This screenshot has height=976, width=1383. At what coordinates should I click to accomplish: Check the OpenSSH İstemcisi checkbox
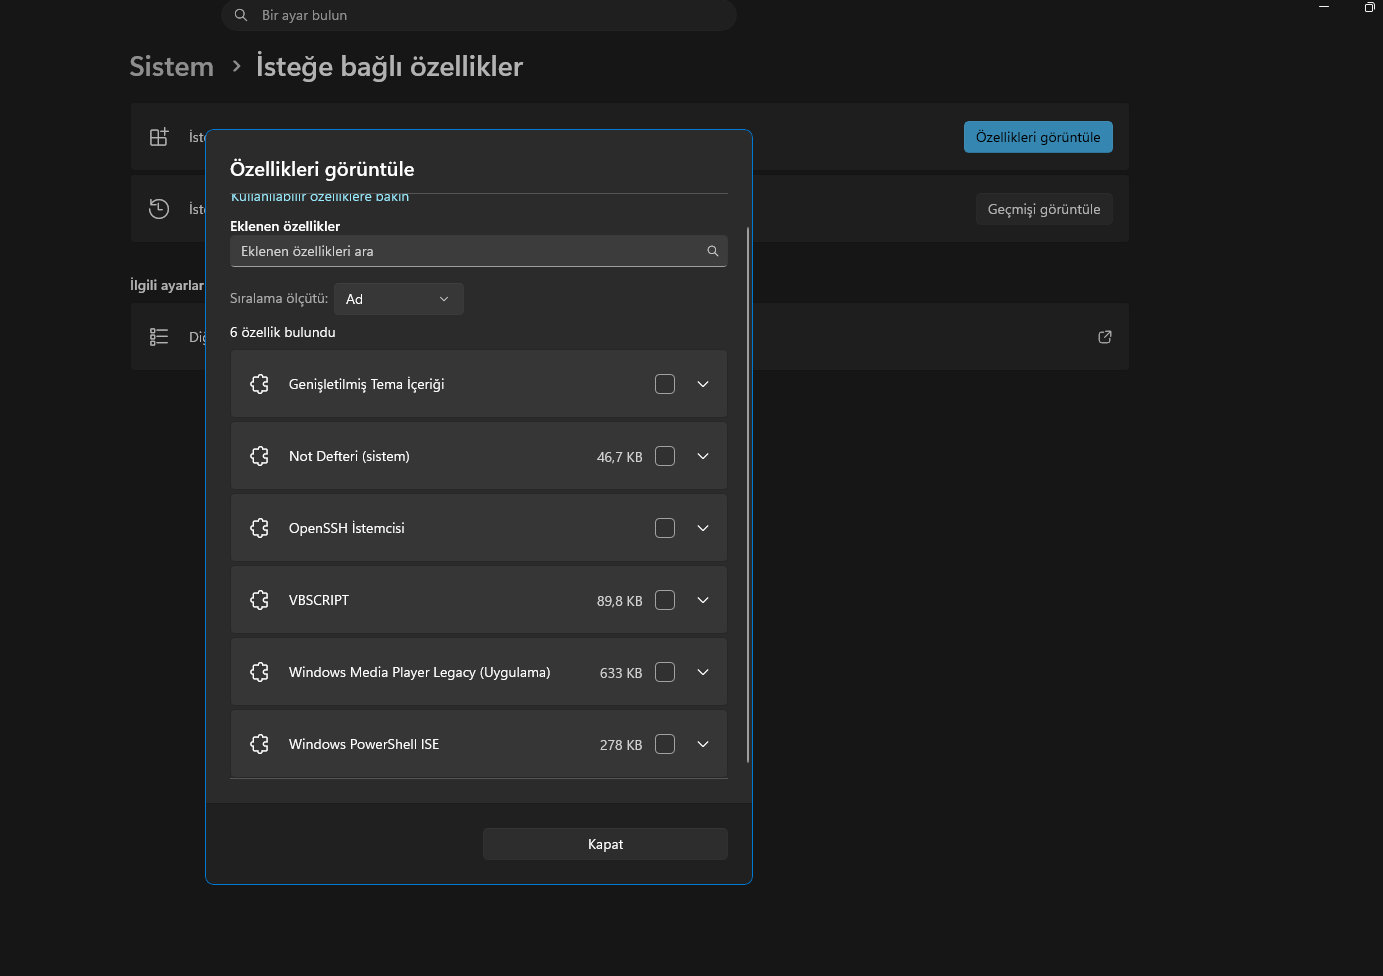(665, 528)
